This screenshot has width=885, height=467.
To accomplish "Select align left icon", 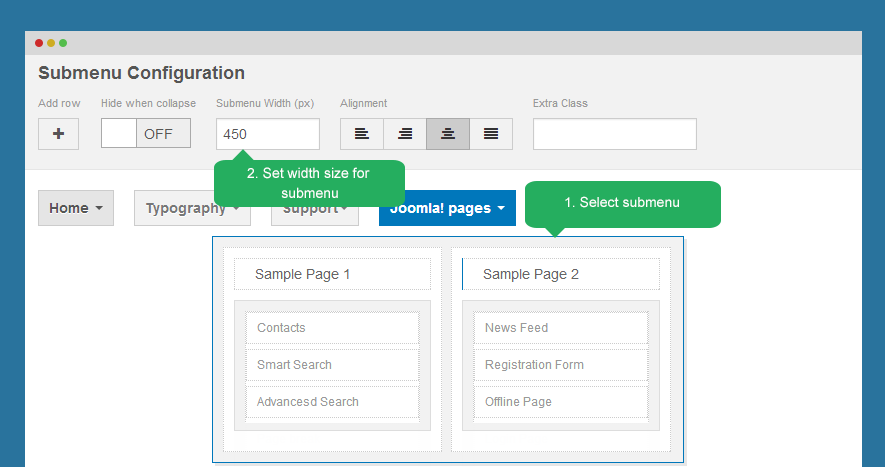I will [x=361, y=134].
